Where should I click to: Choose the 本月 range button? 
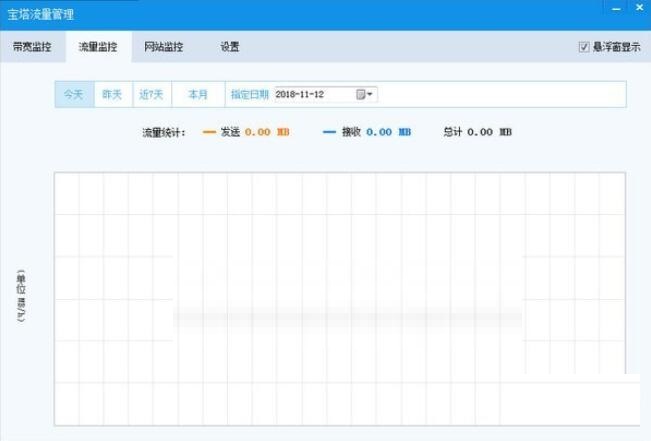point(197,94)
